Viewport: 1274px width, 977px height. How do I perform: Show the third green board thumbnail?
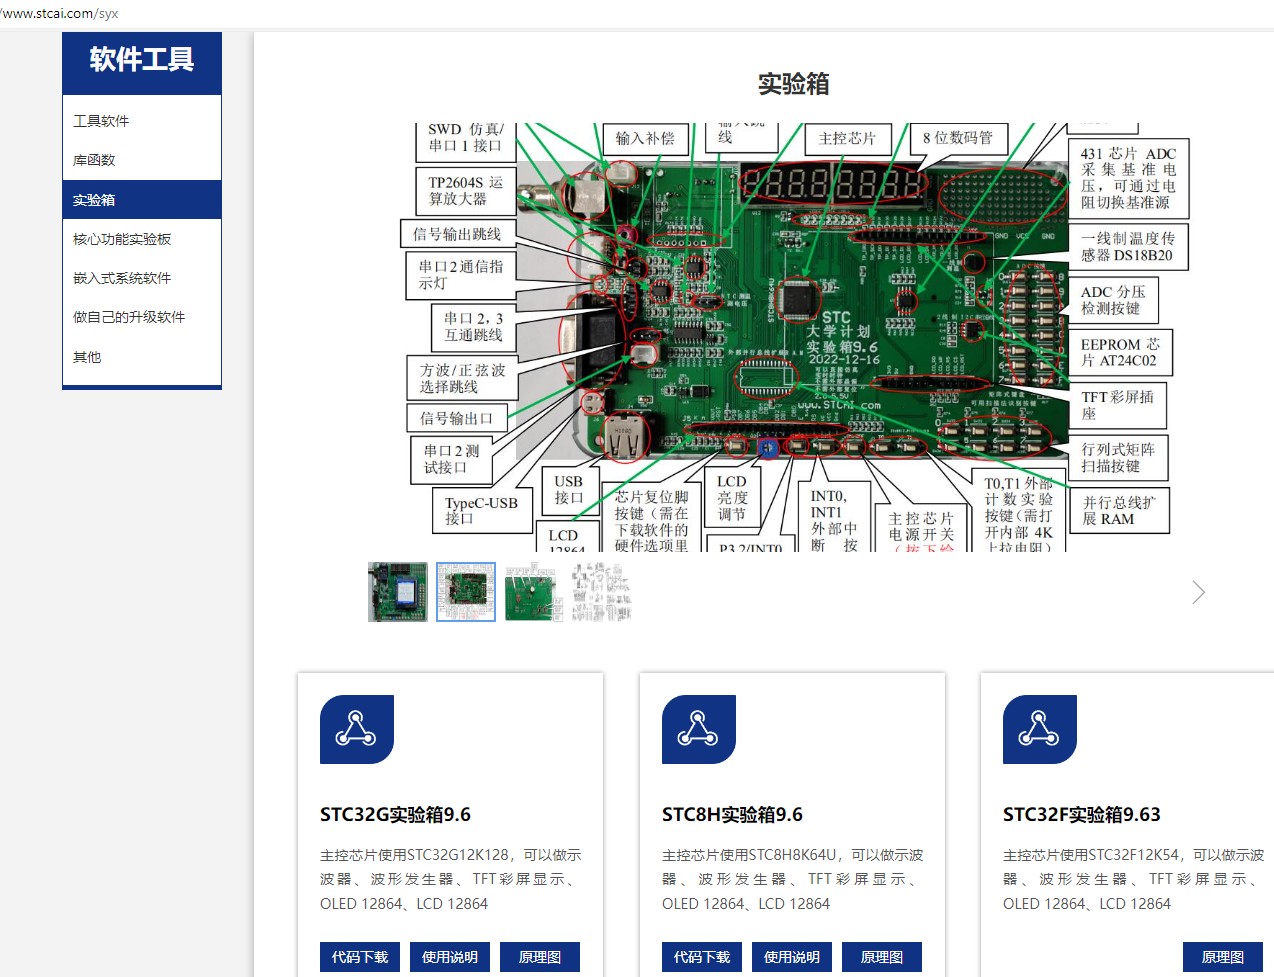click(x=534, y=592)
